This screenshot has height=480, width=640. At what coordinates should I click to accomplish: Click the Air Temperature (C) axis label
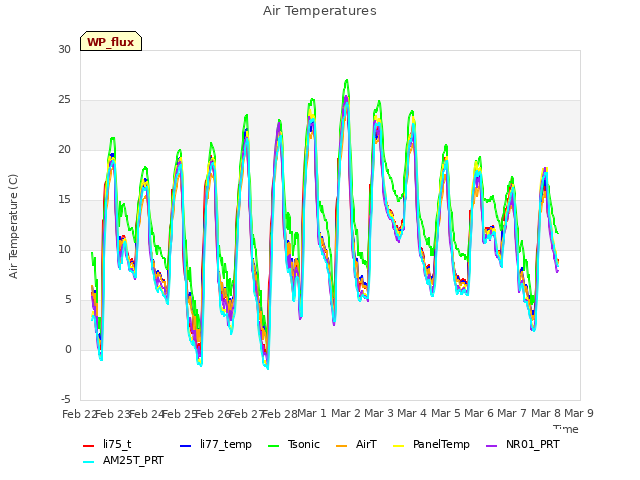13,227
